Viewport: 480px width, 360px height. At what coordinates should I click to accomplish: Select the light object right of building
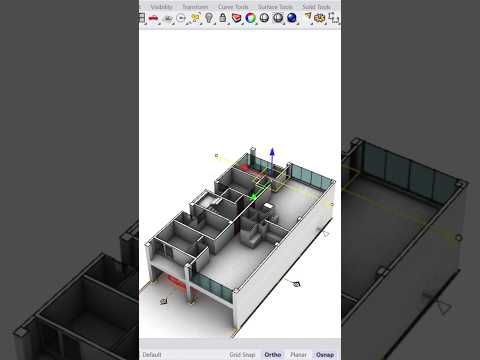(x=297, y=284)
